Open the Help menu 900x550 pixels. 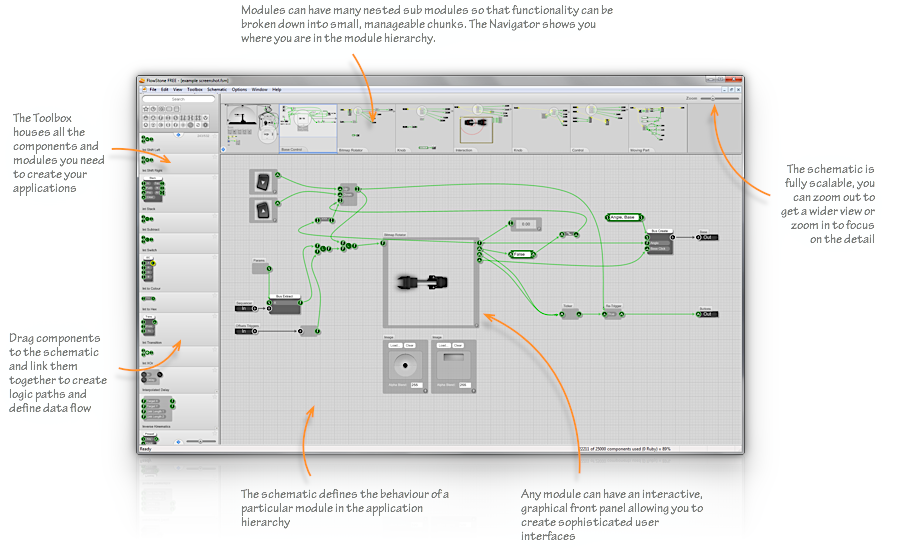277,90
